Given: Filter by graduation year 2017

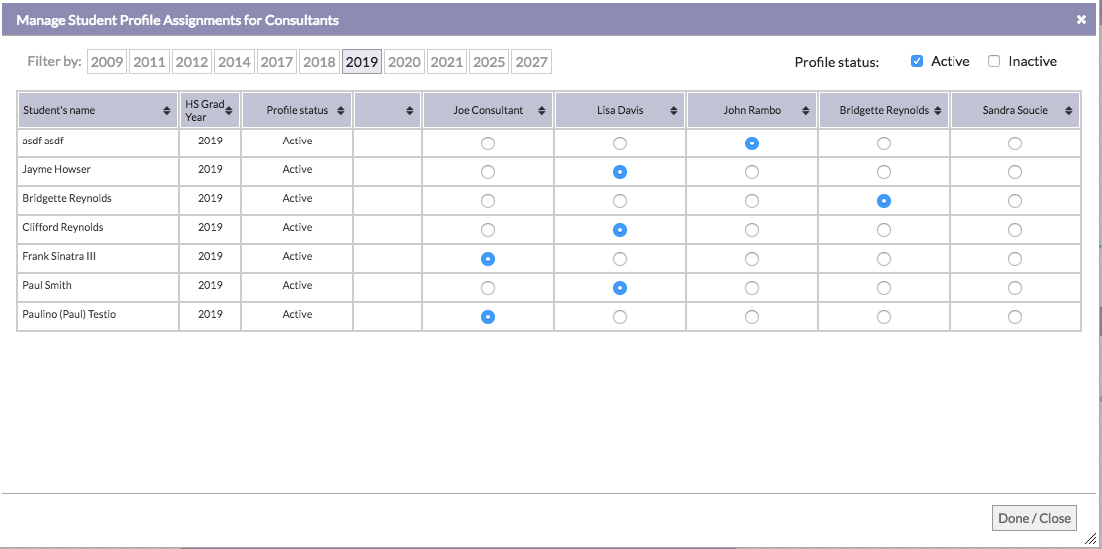Looking at the screenshot, I should click(277, 62).
